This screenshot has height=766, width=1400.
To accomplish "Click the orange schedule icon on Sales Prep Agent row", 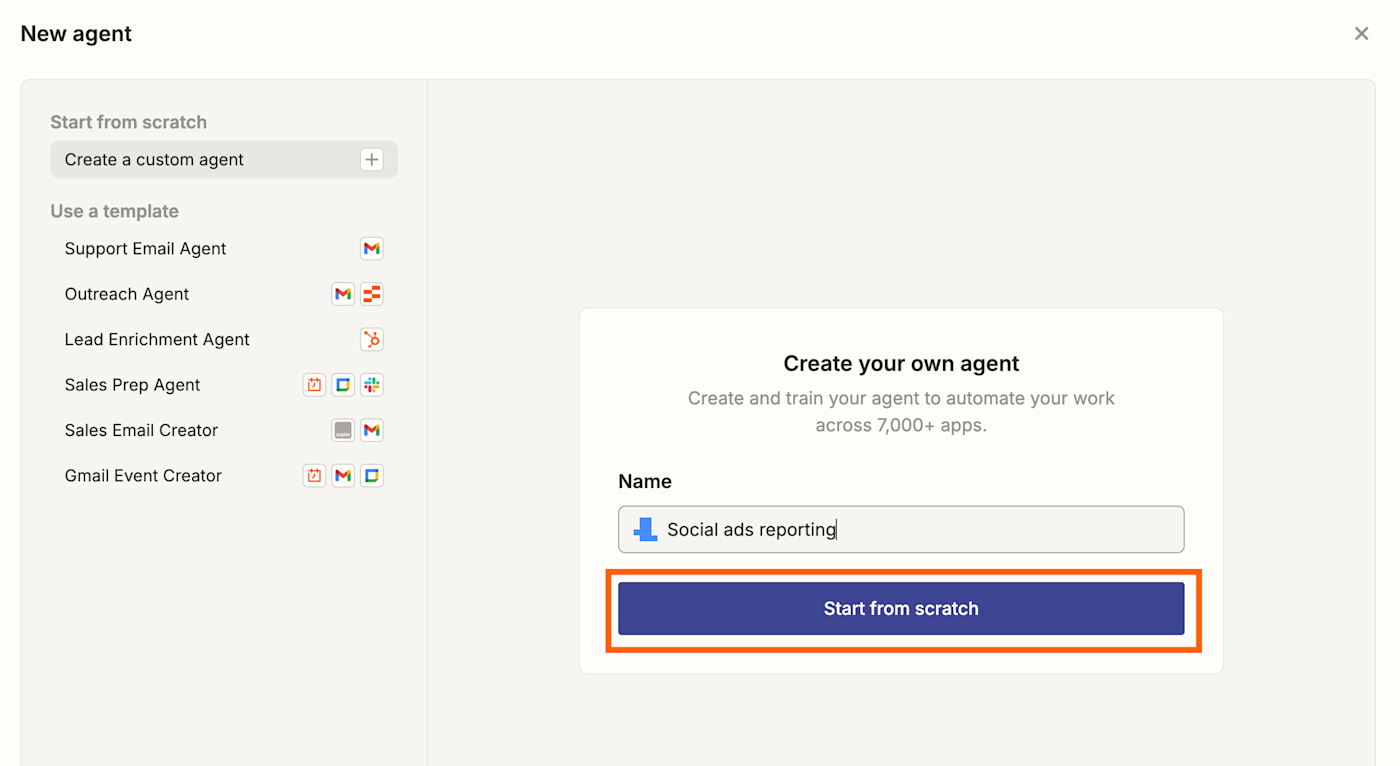I will (314, 385).
